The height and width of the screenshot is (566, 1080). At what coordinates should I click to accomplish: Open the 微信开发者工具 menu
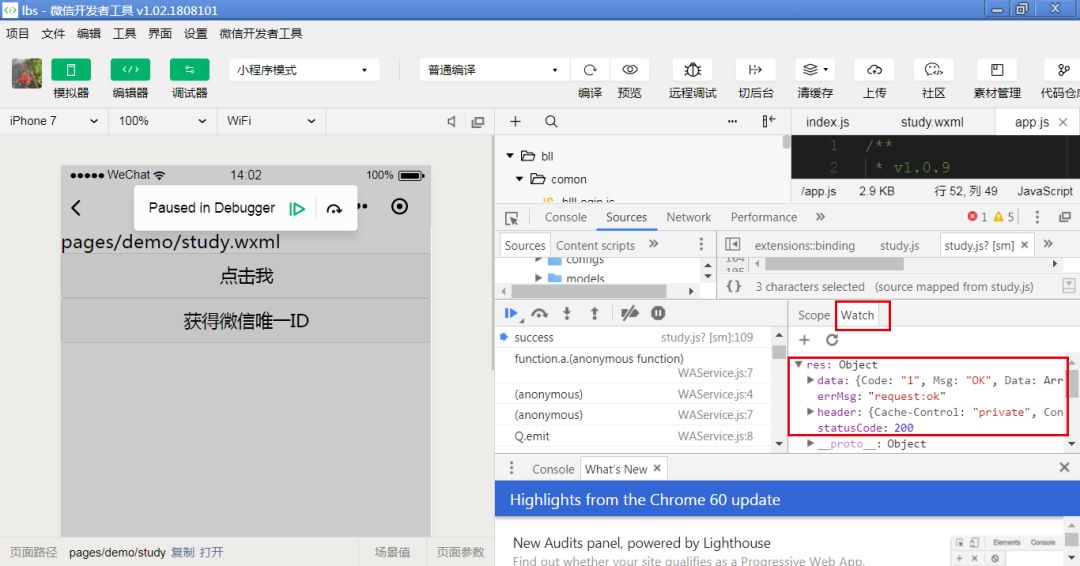click(x=260, y=33)
